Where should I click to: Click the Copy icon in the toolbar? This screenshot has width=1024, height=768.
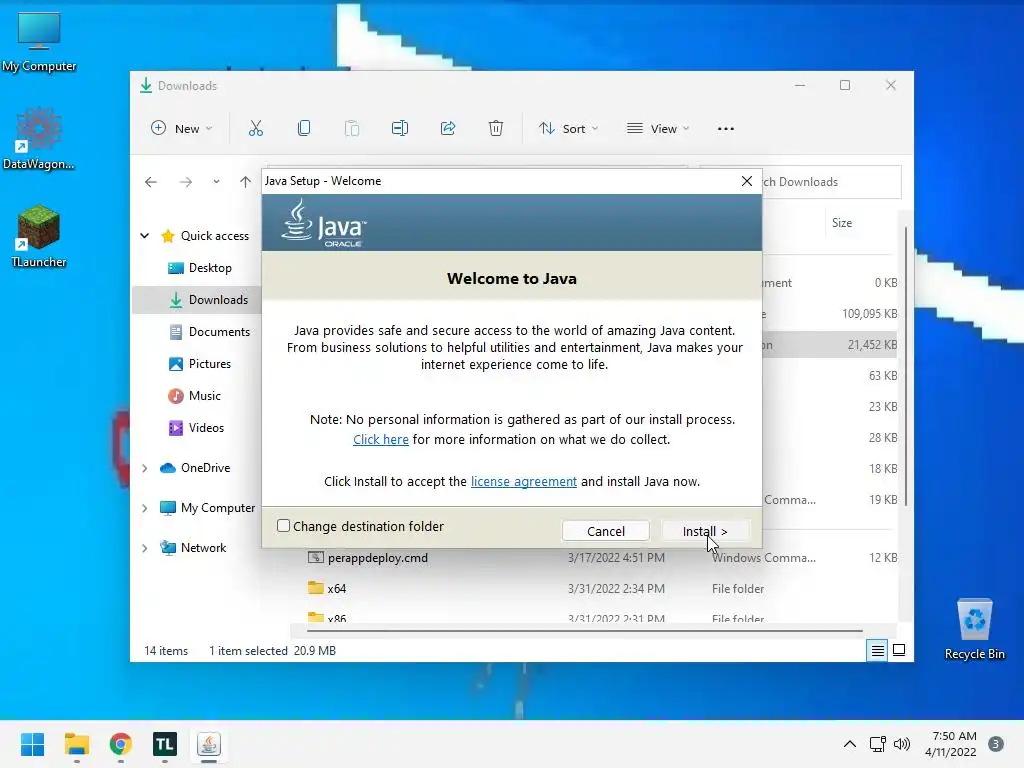point(304,129)
